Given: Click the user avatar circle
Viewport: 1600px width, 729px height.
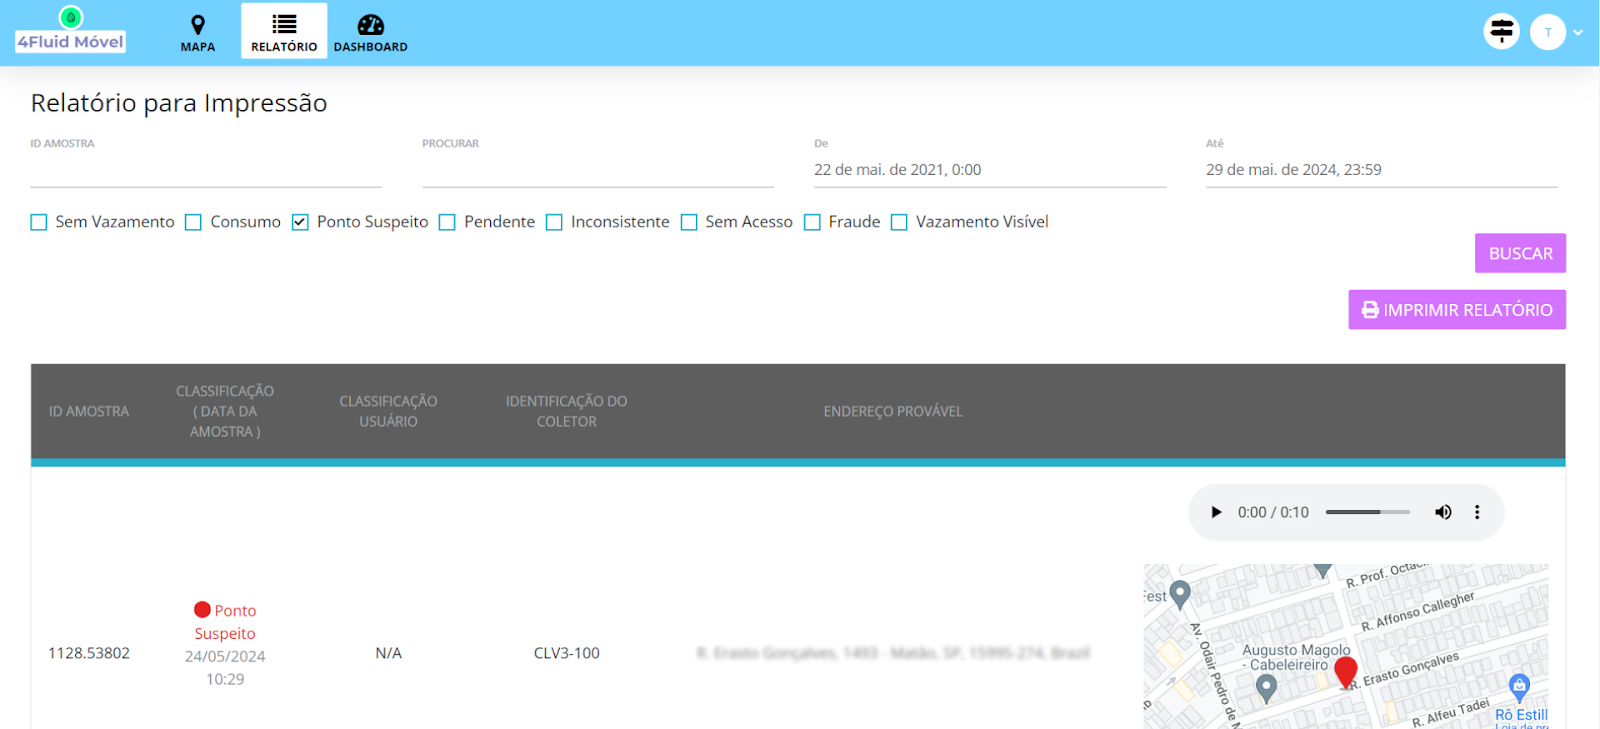Looking at the screenshot, I should pyautogui.click(x=1547, y=32).
